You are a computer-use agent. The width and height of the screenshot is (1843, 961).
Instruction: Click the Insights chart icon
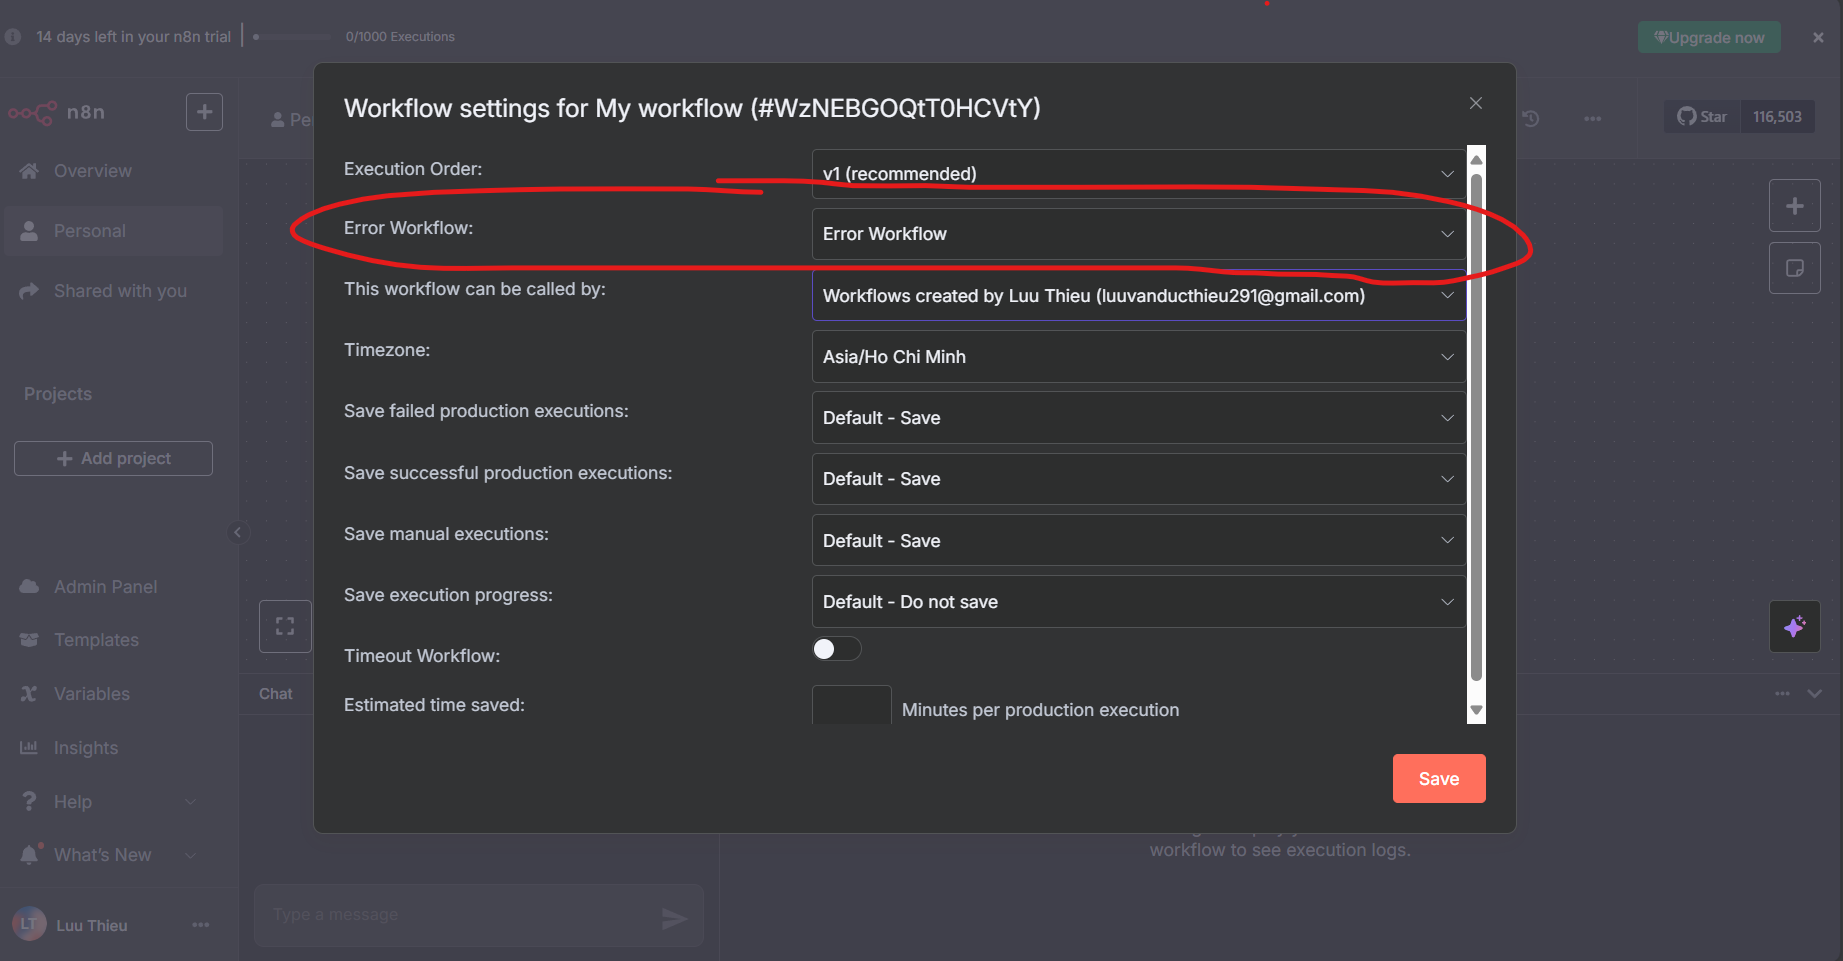click(x=29, y=748)
